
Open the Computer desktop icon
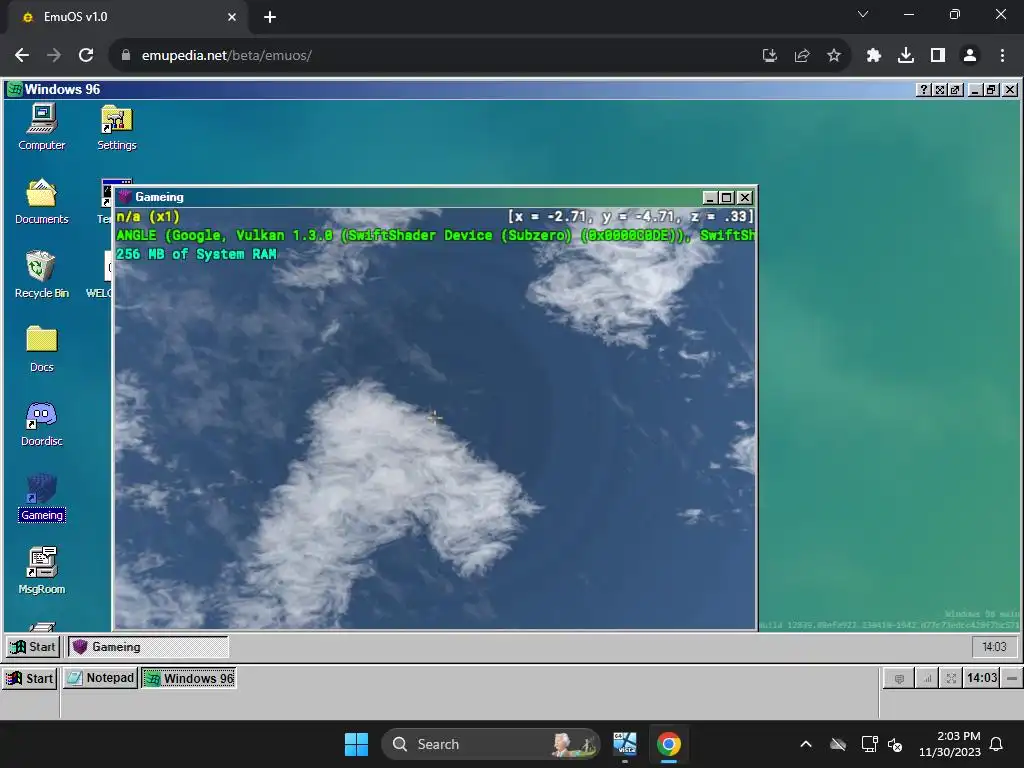[x=42, y=127]
